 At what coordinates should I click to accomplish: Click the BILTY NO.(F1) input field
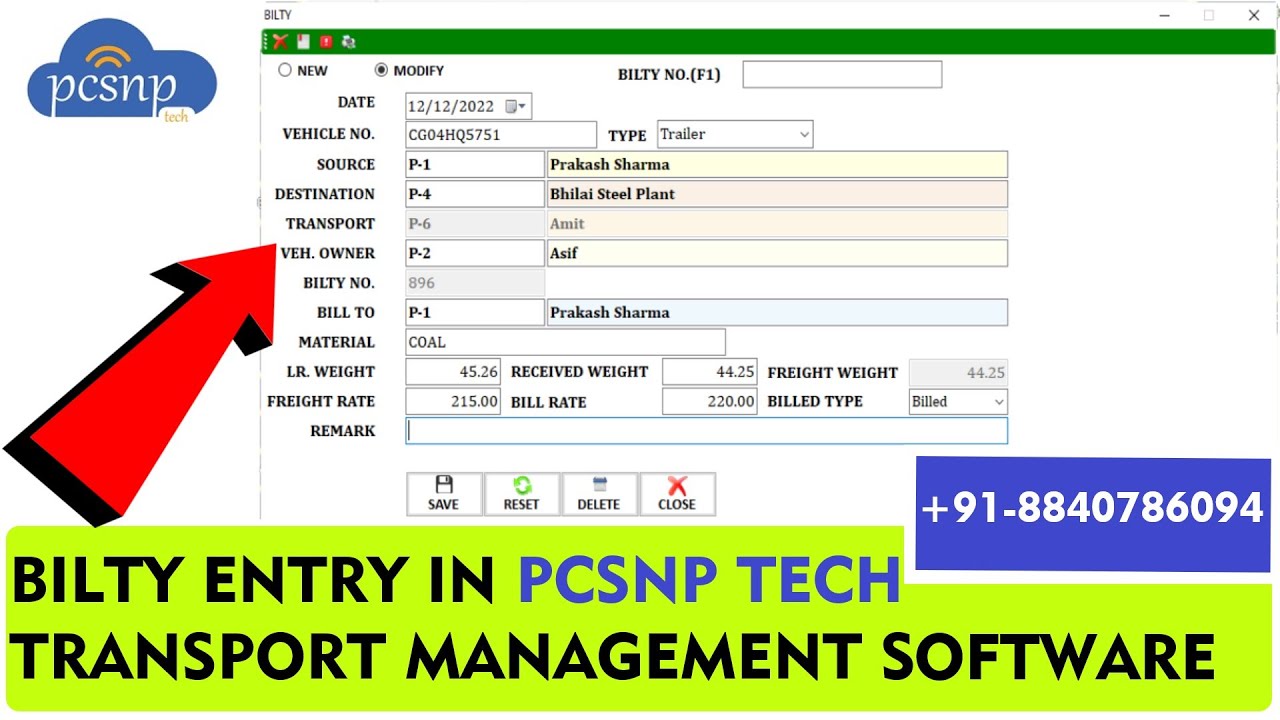click(842, 75)
